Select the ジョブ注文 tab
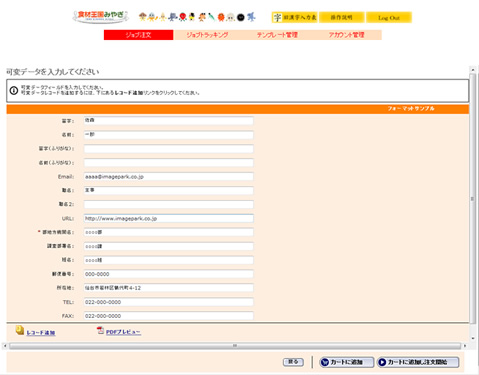Viewport: 479px width, 375px height. coord(138,35)
